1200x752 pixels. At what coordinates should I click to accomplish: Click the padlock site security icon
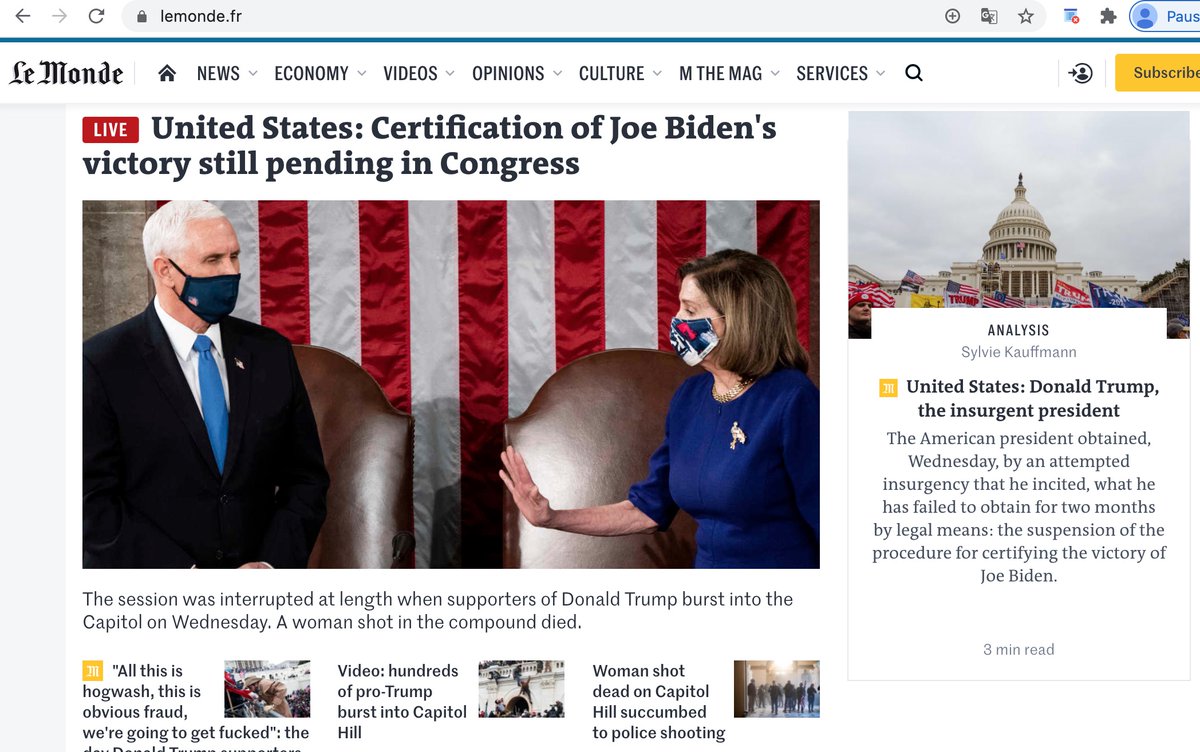click(141, 17)
